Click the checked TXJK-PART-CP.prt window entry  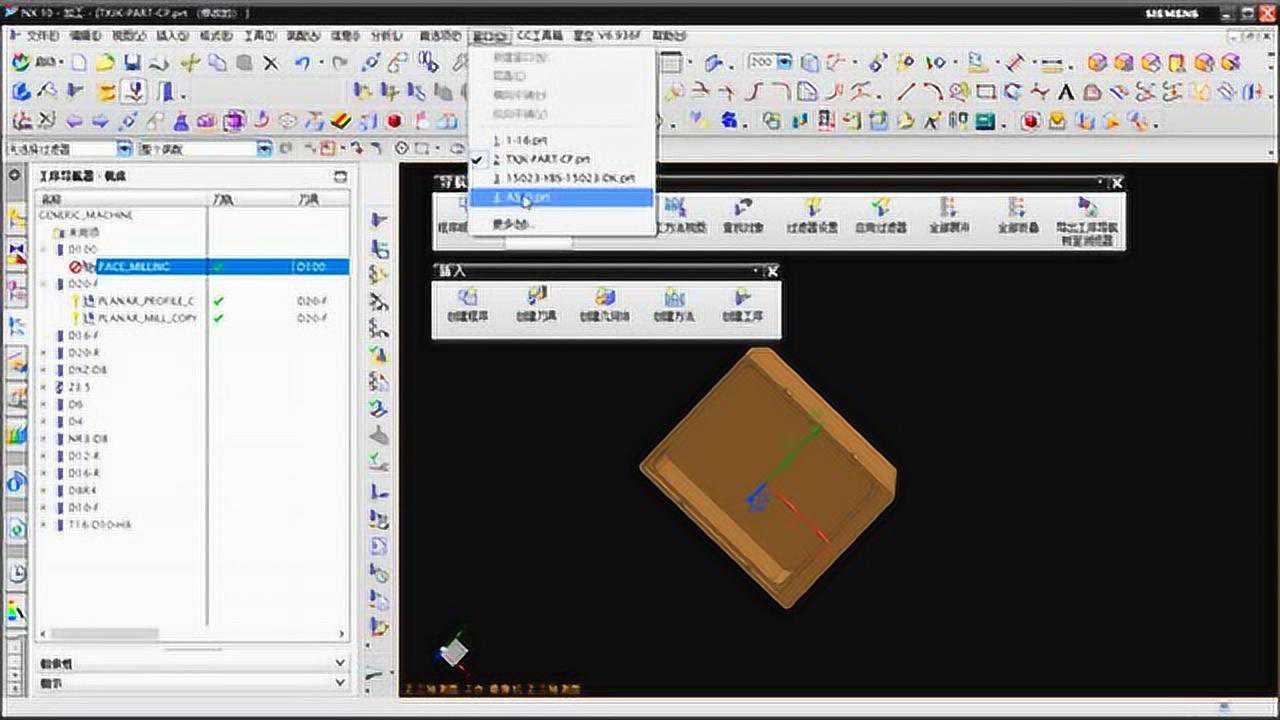(x=548, y=158)
